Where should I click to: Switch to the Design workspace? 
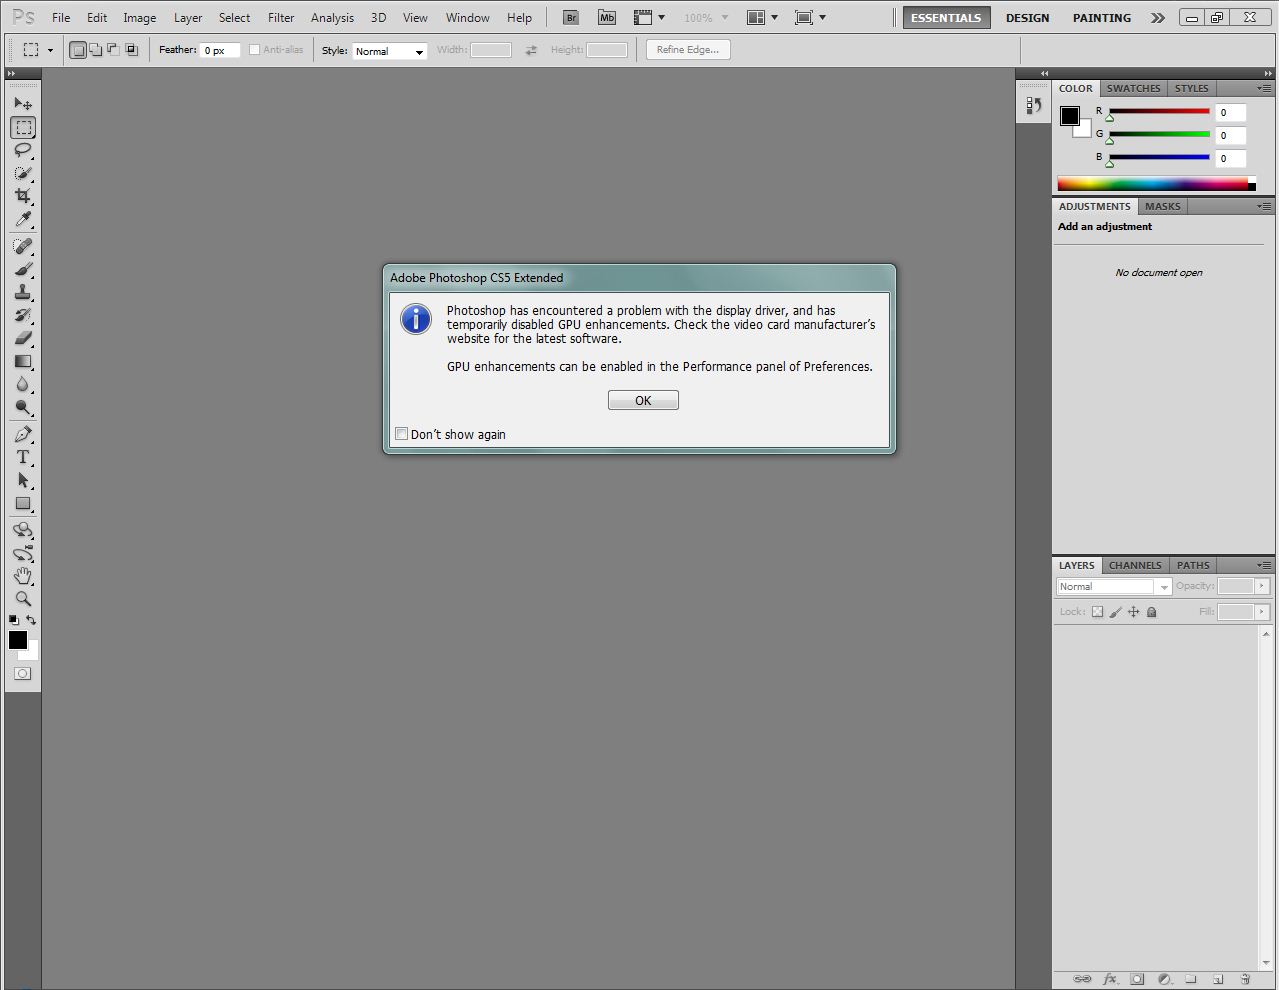1027,18
